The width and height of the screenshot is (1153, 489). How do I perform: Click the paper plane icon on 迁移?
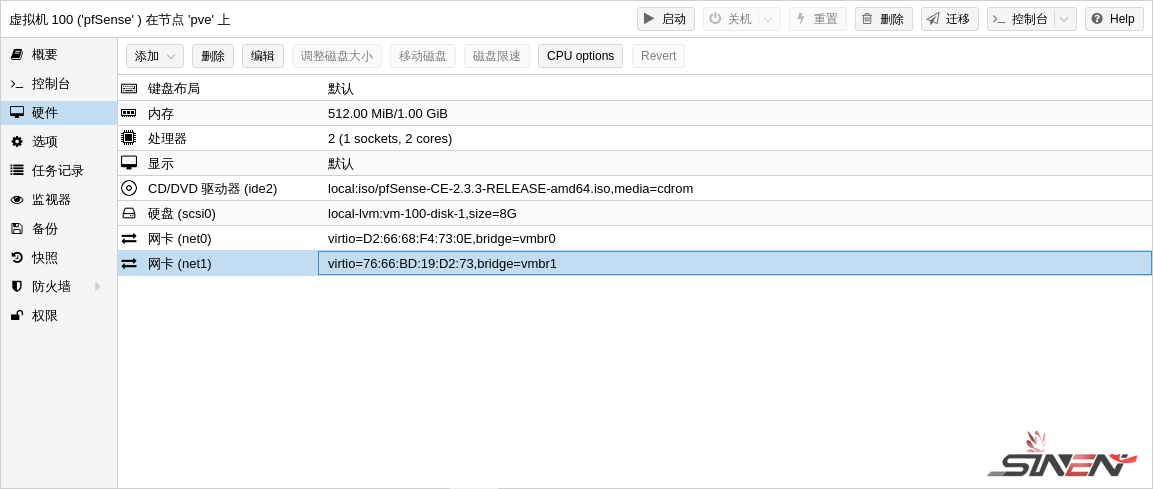(x=932, y=18)
